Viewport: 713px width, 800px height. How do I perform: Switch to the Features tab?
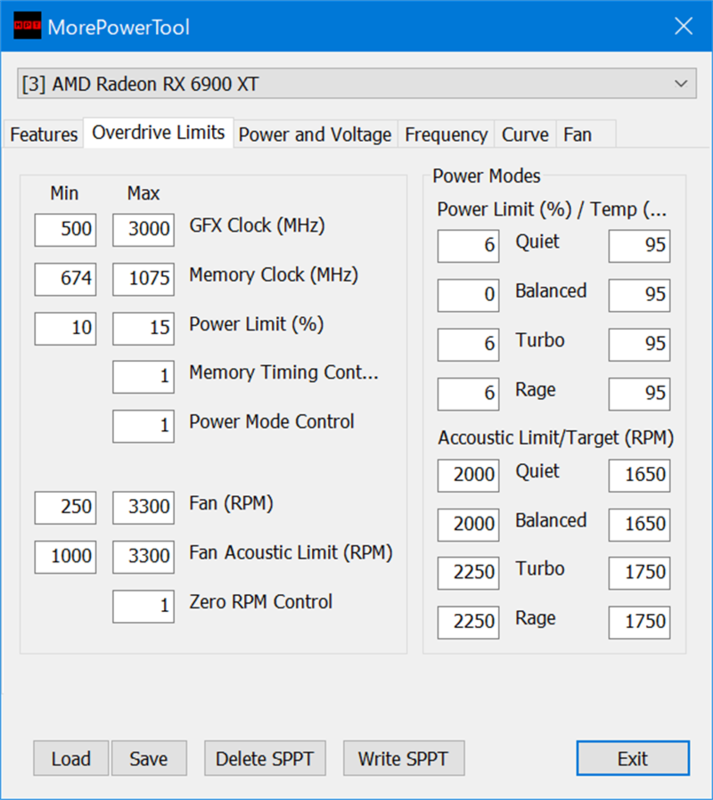coord(44,135)
